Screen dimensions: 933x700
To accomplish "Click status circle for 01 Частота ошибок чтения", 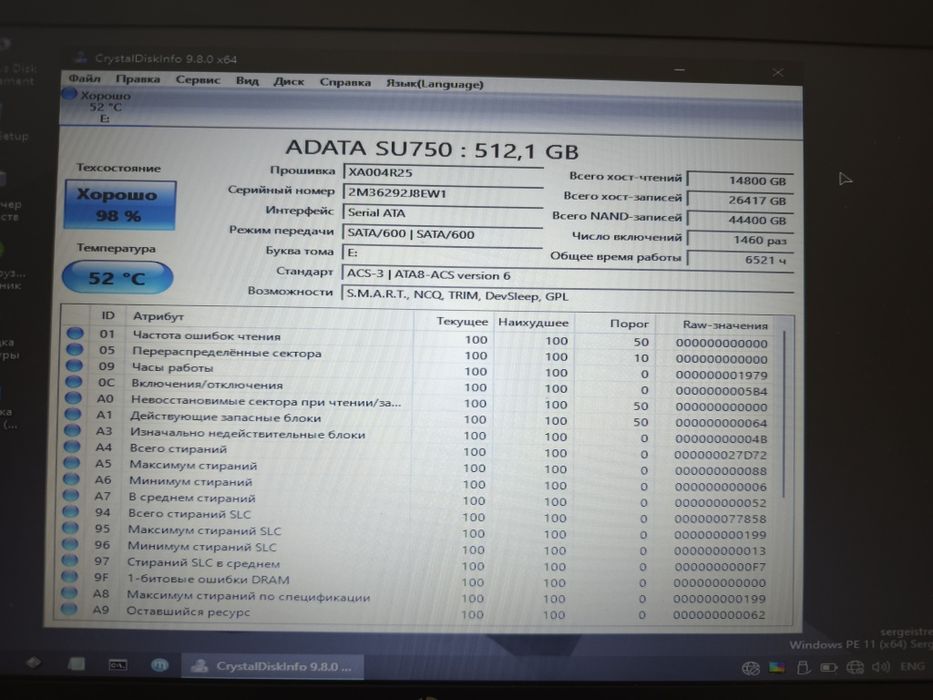I will 75,333.
